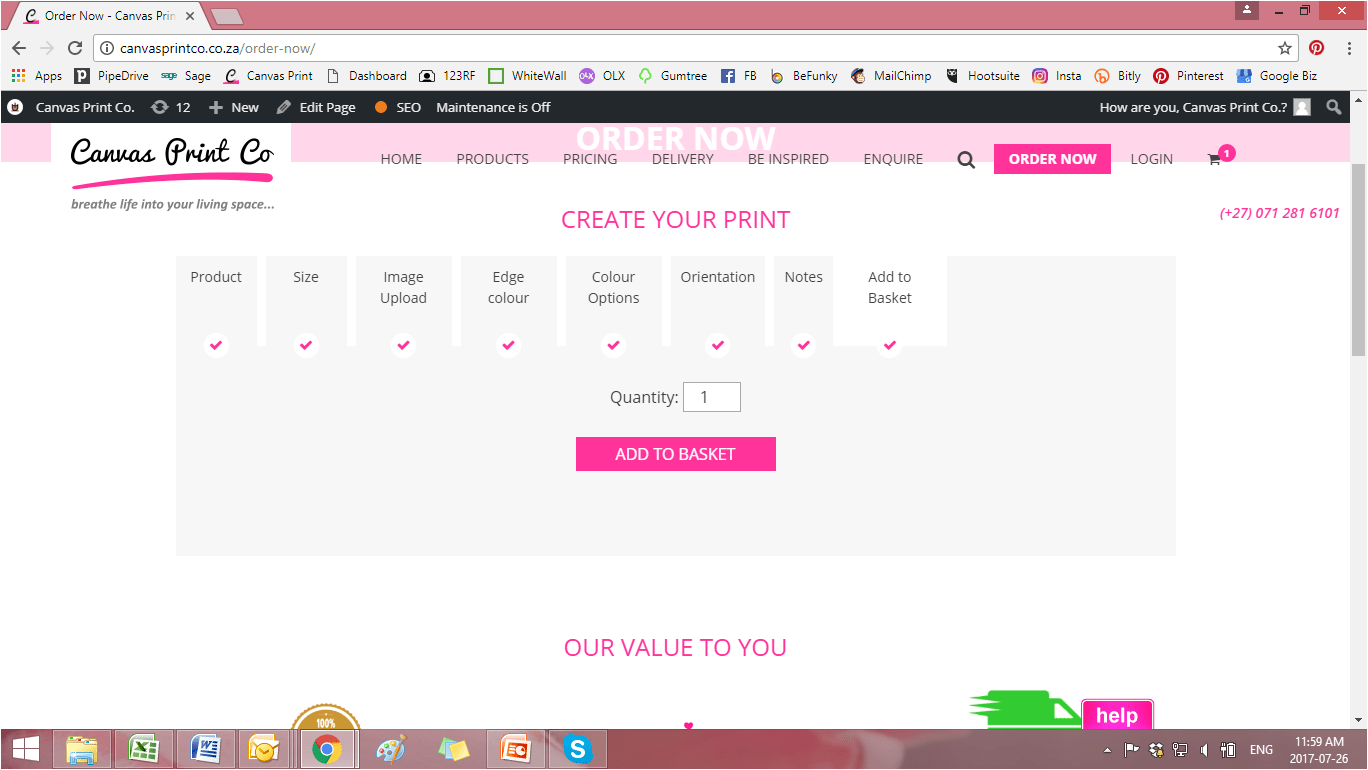Open the BeFunky bookmark

pos(804,76)
